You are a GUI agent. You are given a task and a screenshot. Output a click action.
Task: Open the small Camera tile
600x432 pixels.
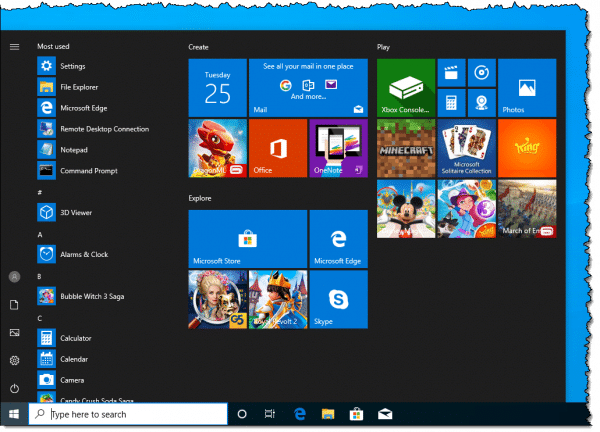[x=482, y=103]
